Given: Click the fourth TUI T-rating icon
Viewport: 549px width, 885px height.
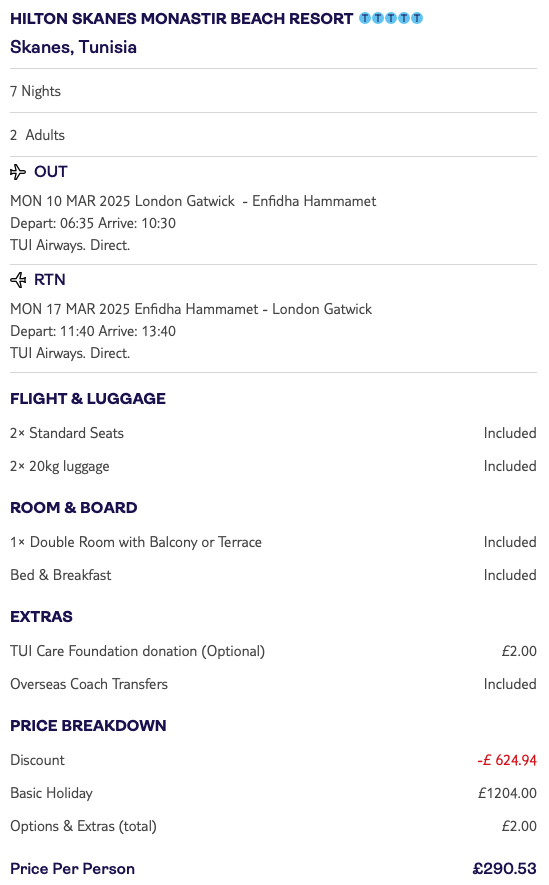Looking at the screenshot, I should click(404, 18).
